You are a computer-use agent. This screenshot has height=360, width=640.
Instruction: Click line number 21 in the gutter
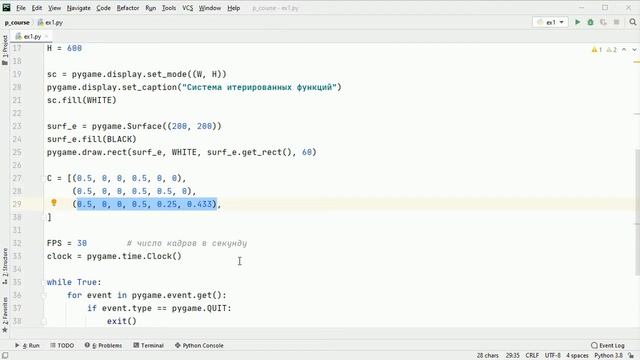16,100
